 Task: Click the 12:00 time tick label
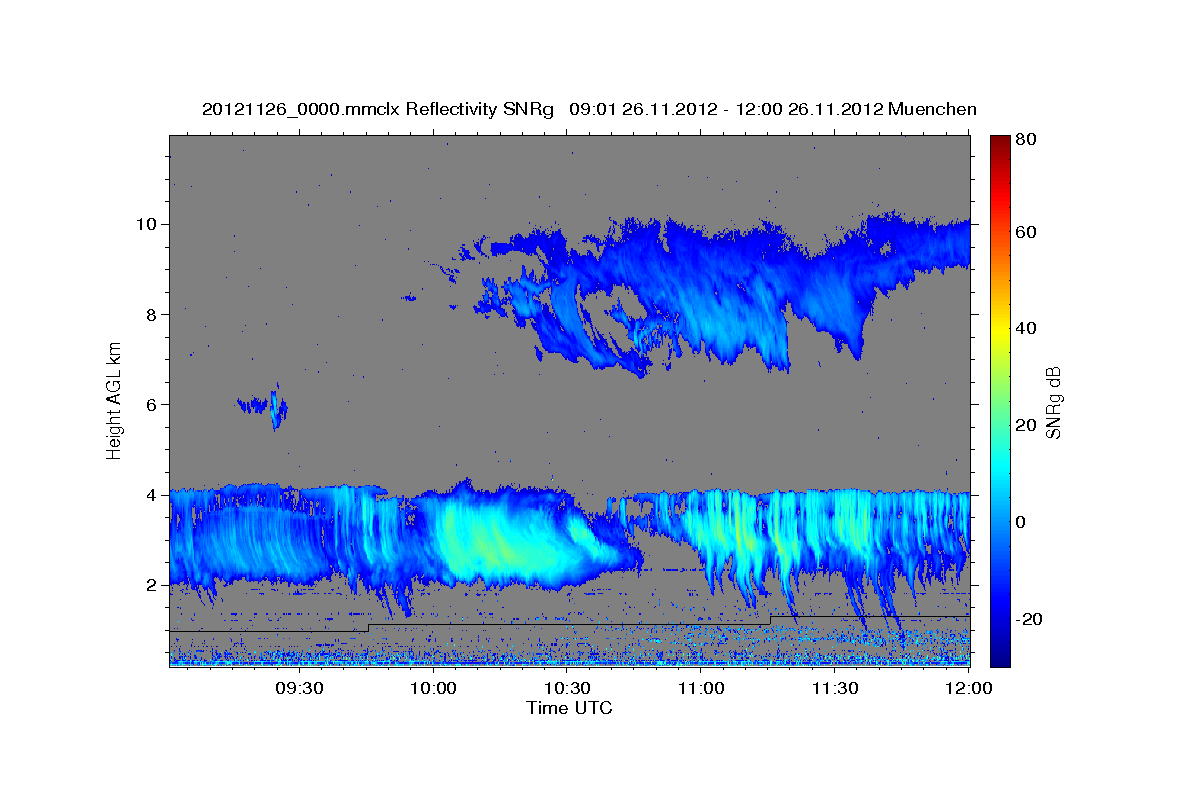(x=969, y=689)
